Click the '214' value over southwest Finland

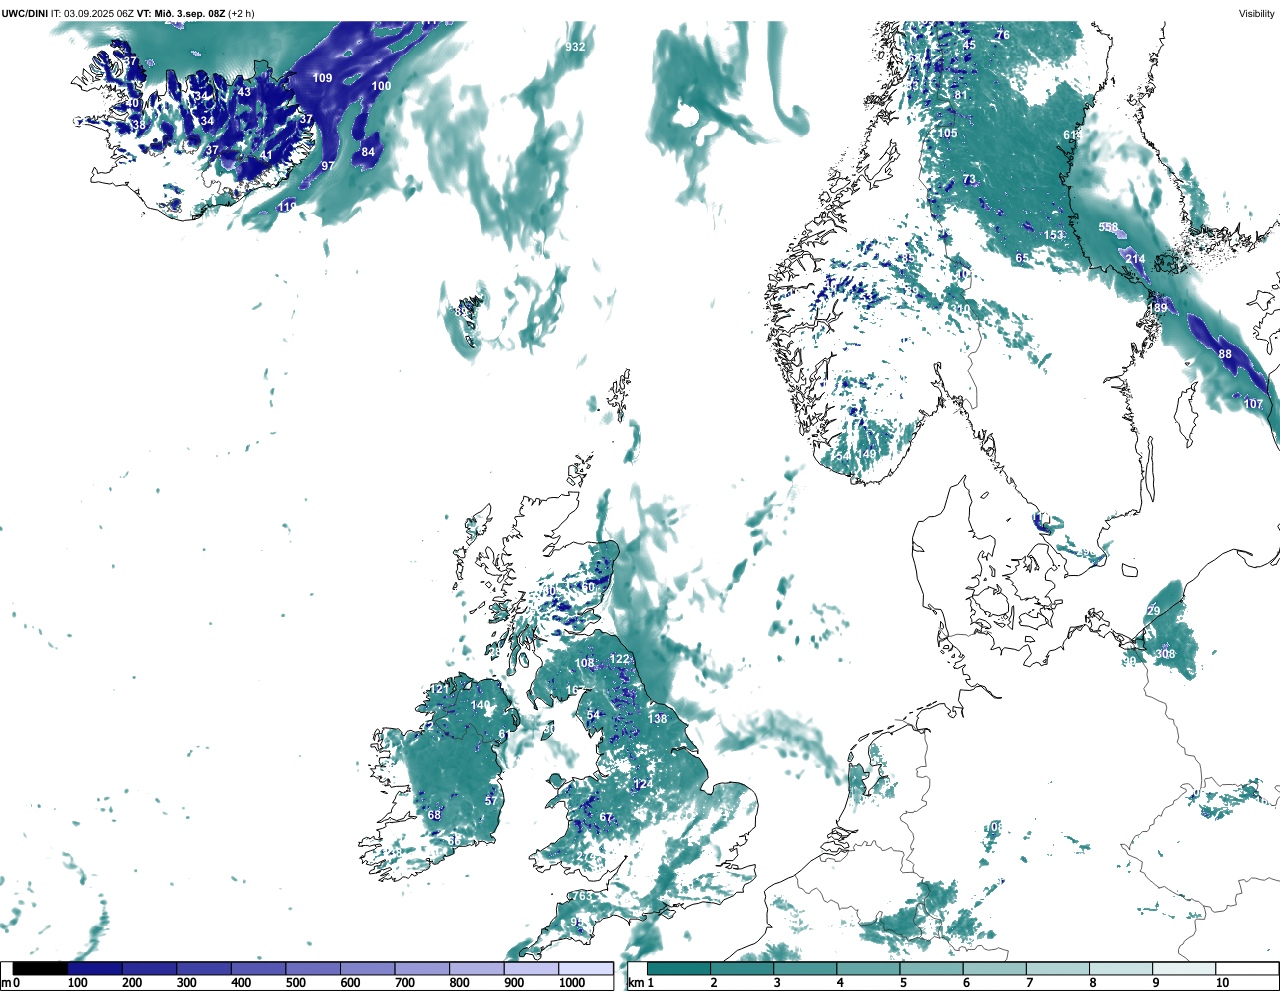(x=1135, y=259)
